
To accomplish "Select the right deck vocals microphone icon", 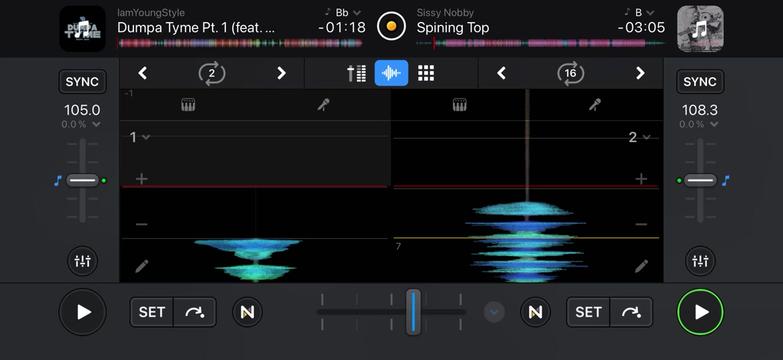I will (594, 105).
